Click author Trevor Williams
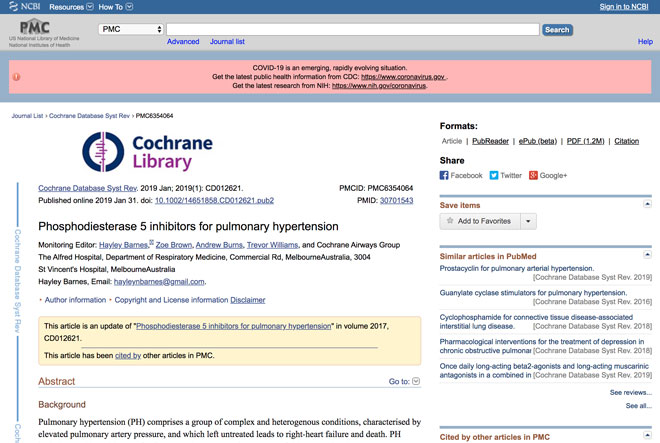This screenshot has height=443, width=660. point(272,245)
